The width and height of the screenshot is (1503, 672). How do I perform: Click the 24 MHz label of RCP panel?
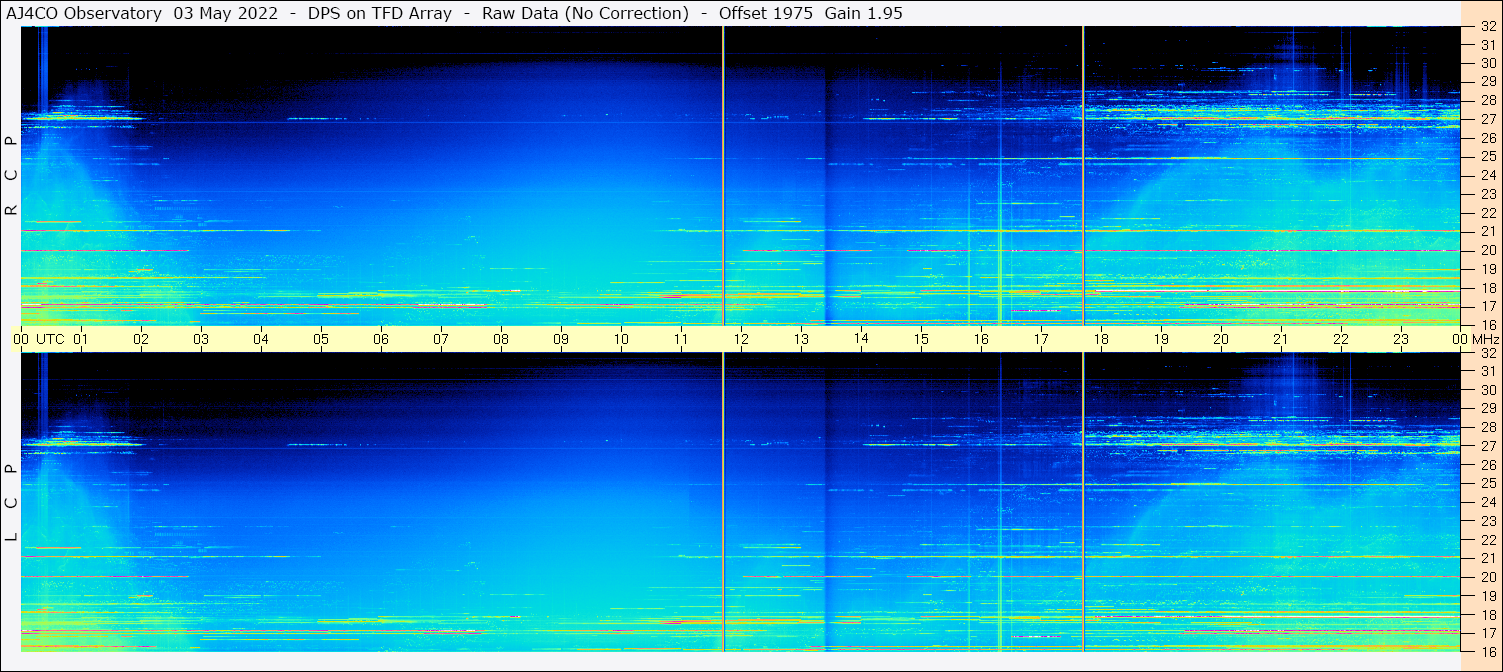(x=1487, y=175)
